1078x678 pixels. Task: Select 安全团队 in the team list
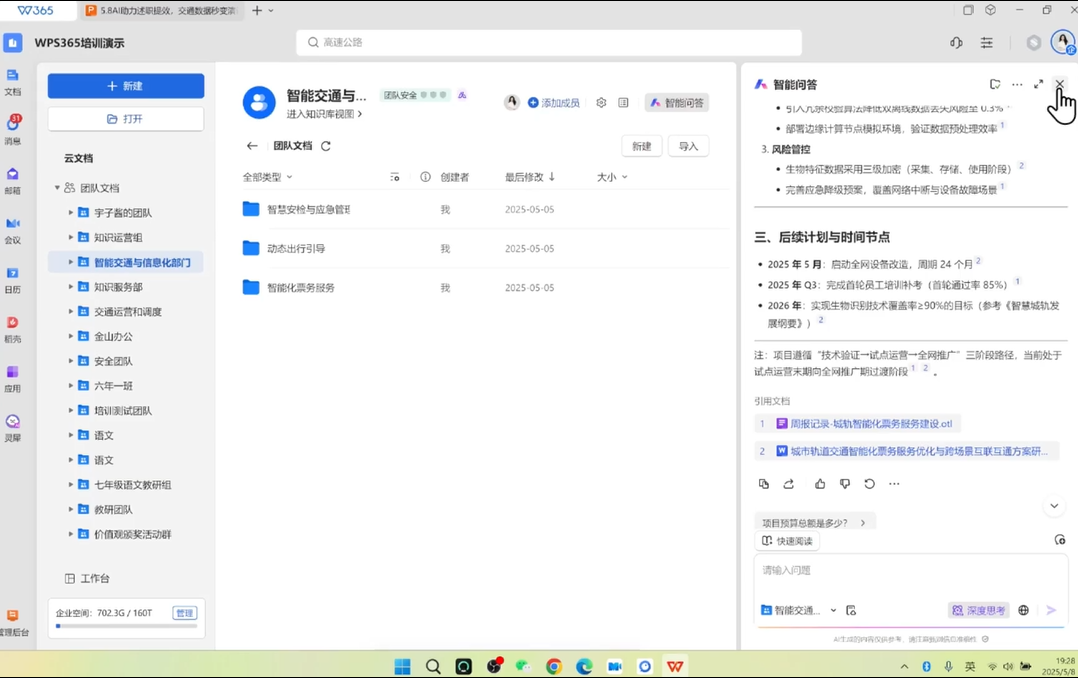113,361
